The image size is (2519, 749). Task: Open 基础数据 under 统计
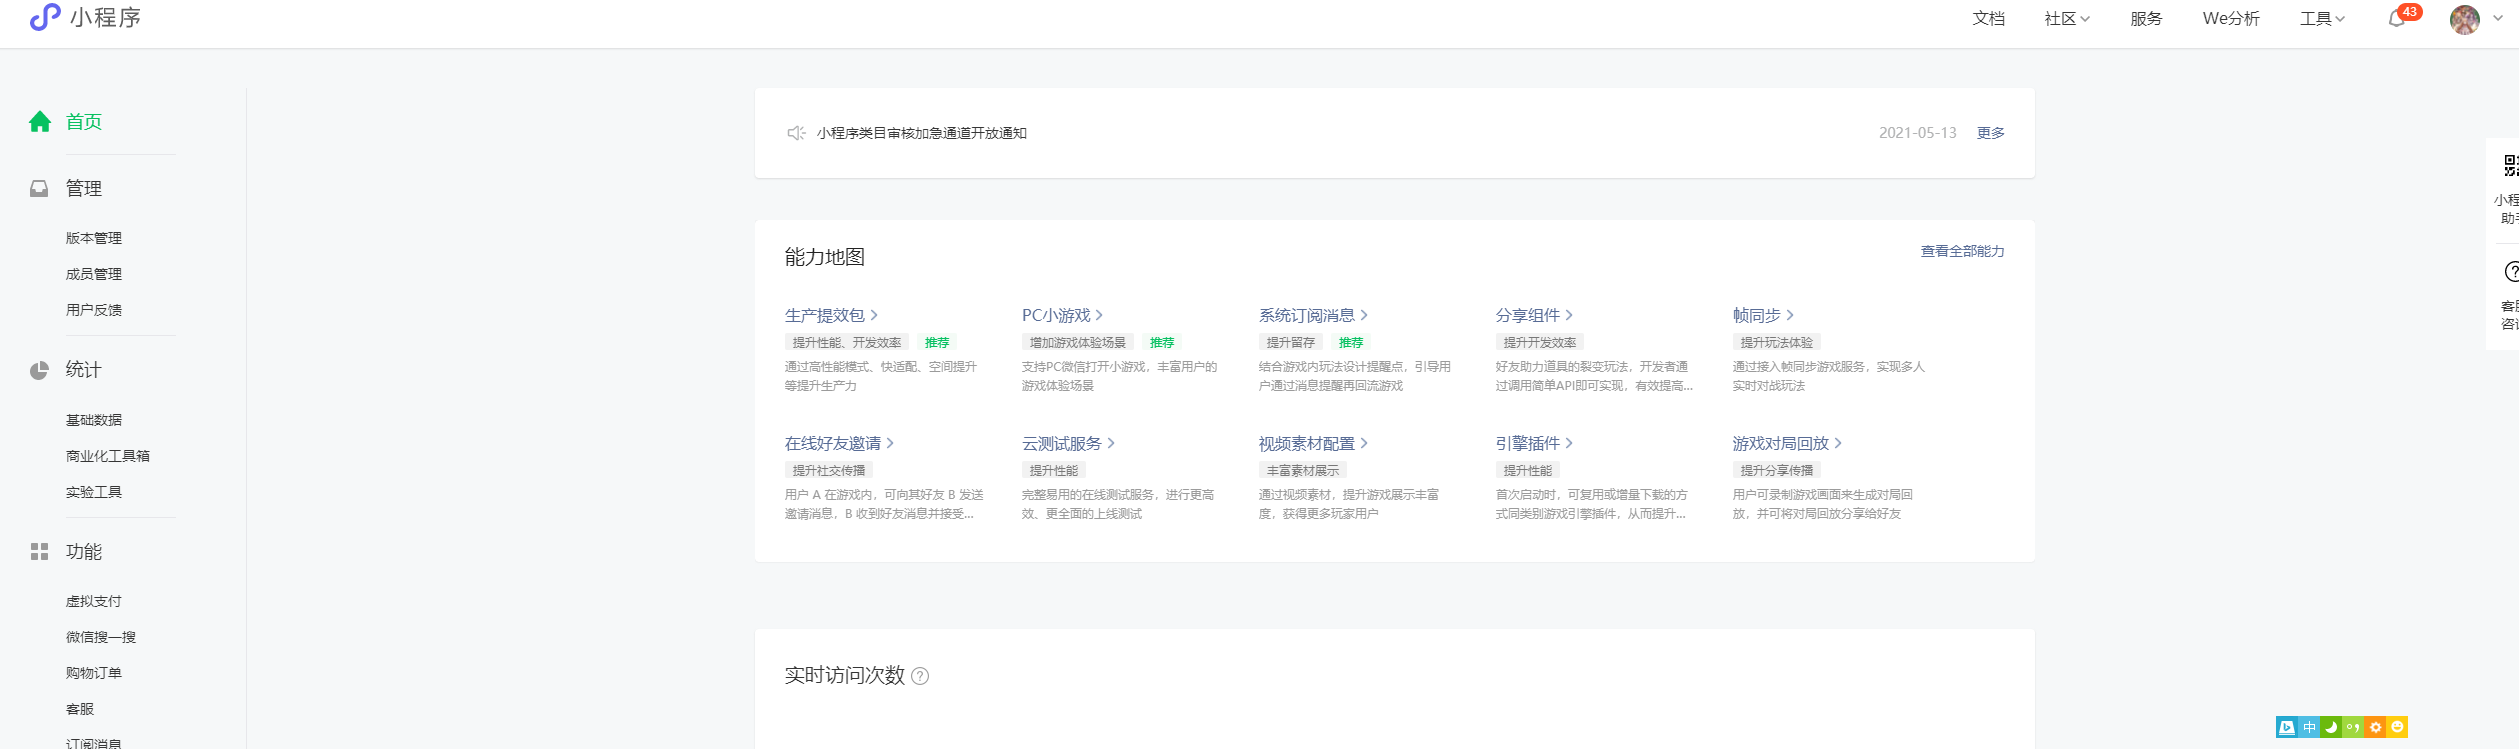(94, 420)
